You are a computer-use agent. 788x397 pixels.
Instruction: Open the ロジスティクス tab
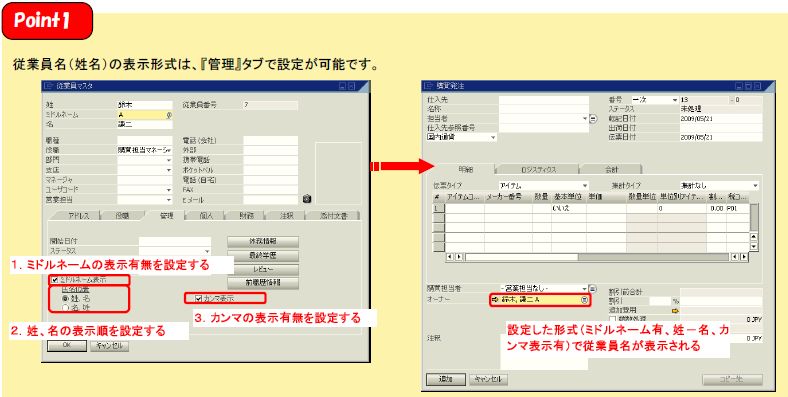538,169
